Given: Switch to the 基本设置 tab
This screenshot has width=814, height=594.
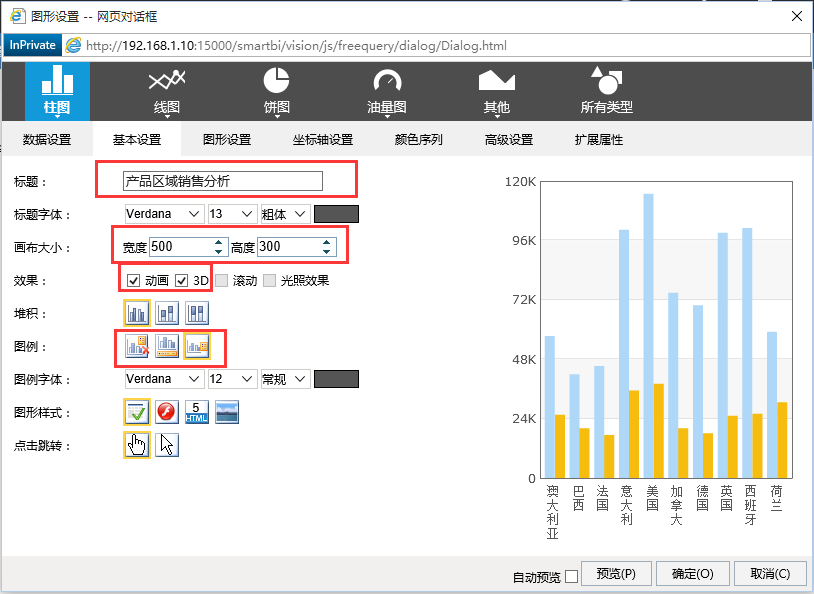Looking at the screenshot, I should [x=137, y=139].
